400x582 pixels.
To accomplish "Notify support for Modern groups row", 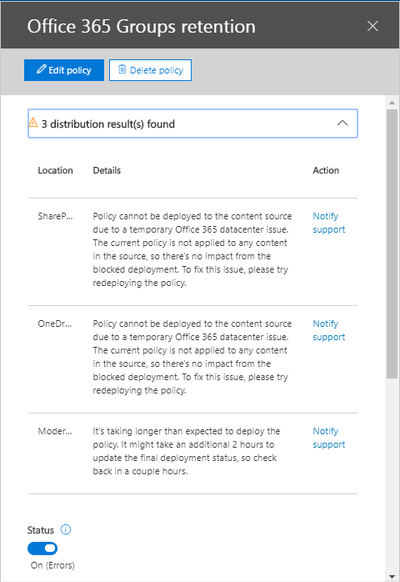I will tap(329, 438).
